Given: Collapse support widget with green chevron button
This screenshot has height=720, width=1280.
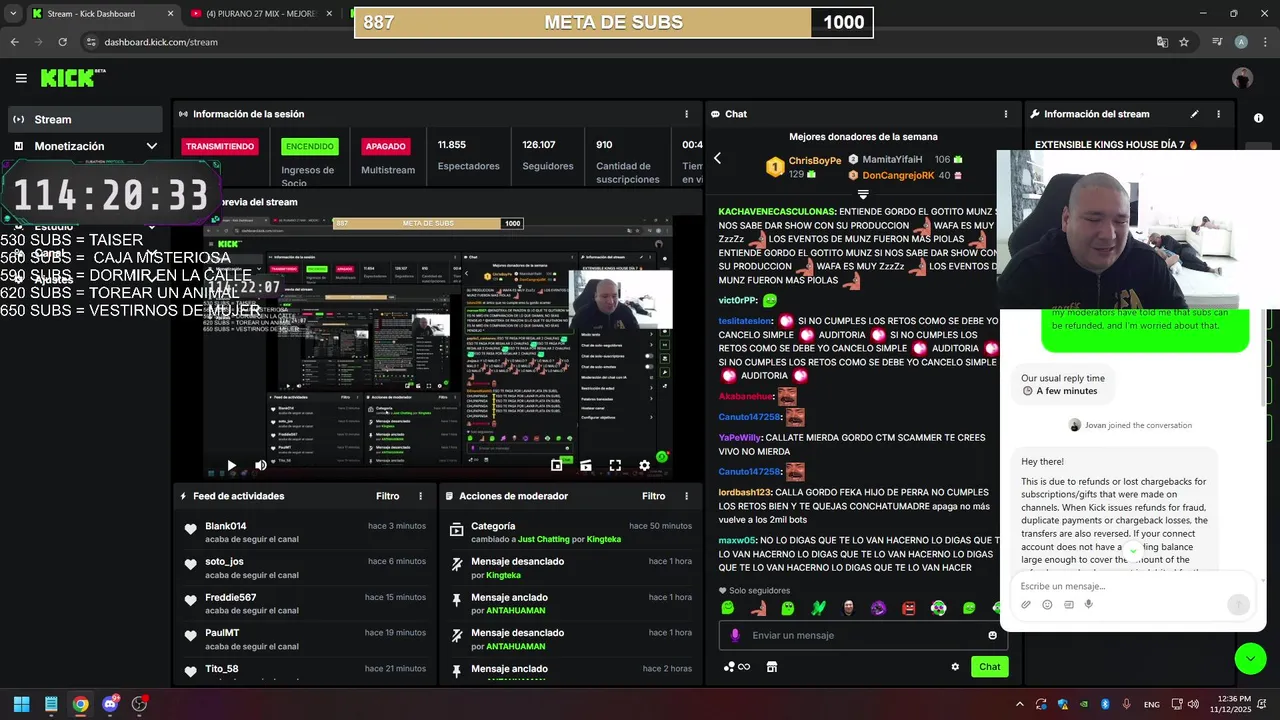Looking at the screenshot, I should [x=1250, y=657].
